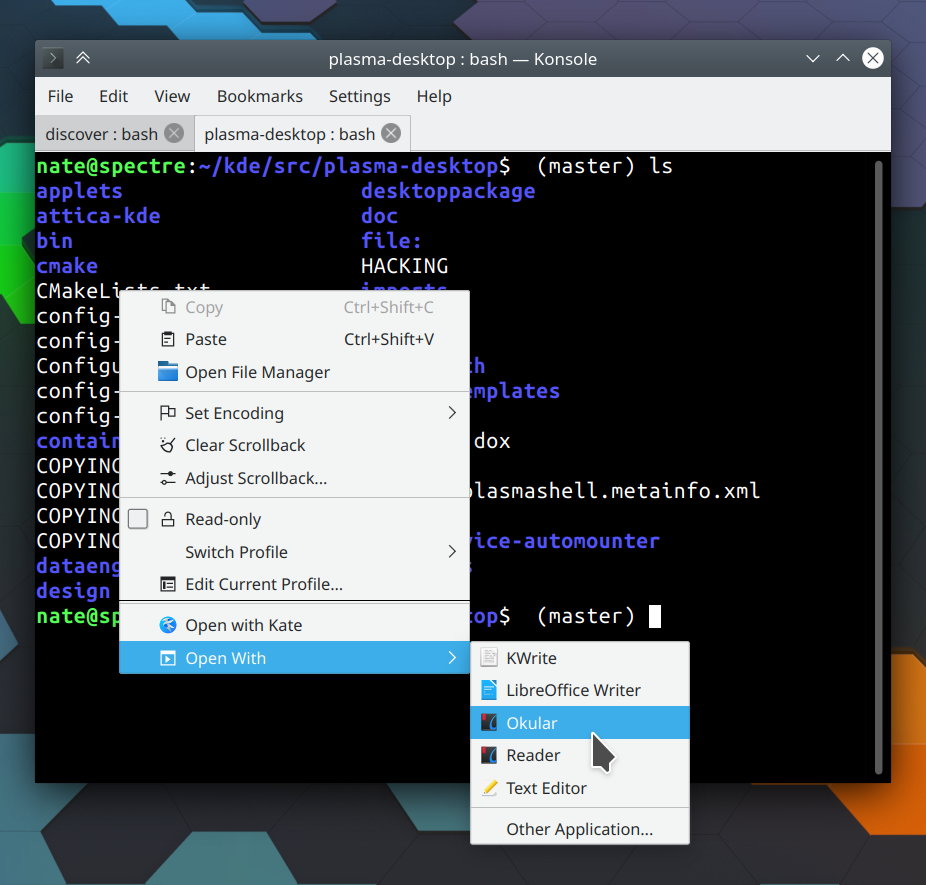Expand the Open With submenu arrow
Image resolution: width=926 pixels, height=885 pixels.
coord(452,658)
